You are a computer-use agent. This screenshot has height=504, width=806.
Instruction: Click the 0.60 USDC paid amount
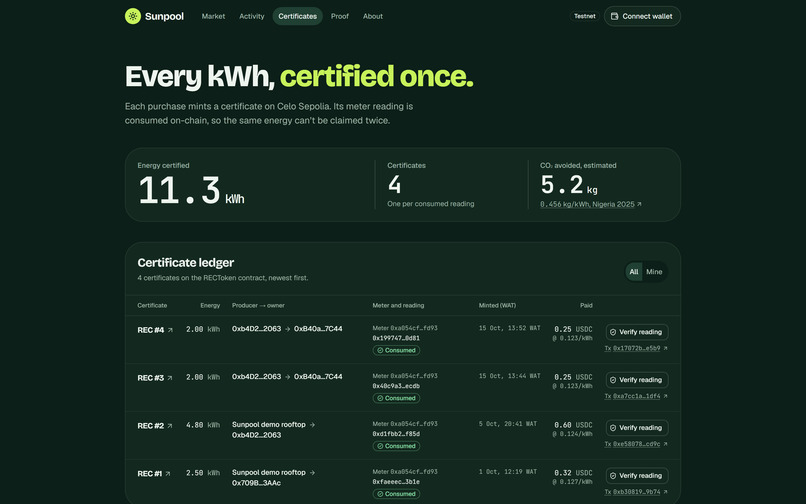[x=573, y=425]
